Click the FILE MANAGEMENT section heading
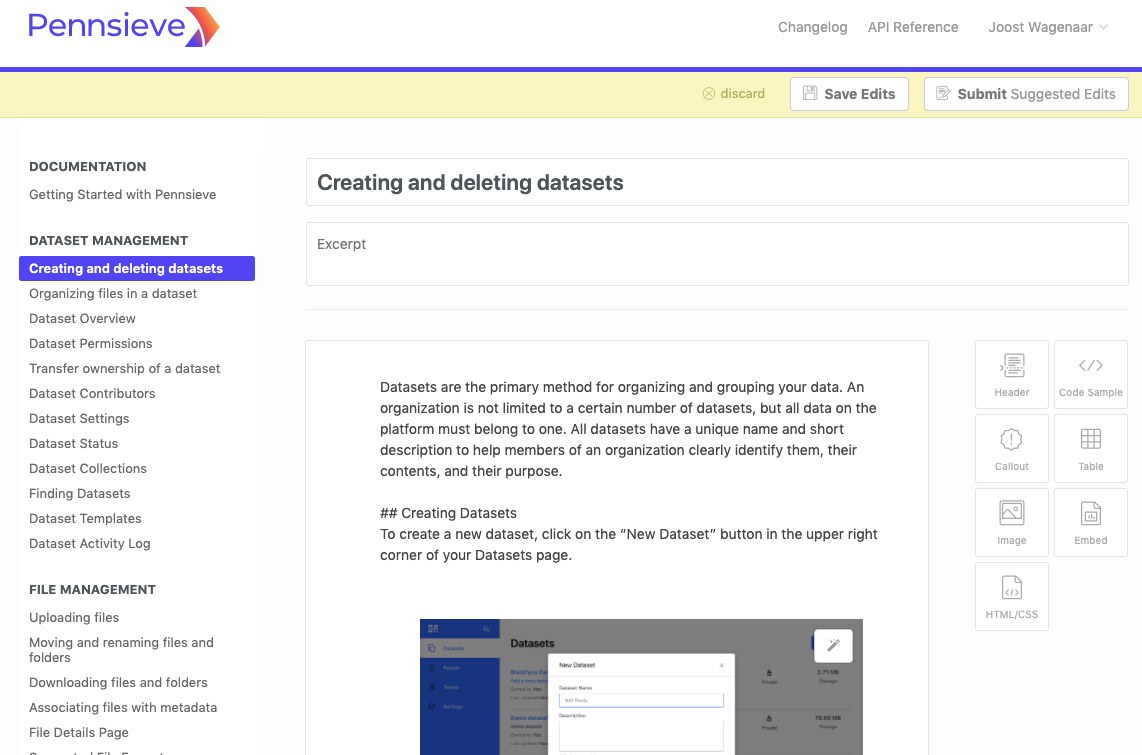1142x755 pixels. coord(92,590)
